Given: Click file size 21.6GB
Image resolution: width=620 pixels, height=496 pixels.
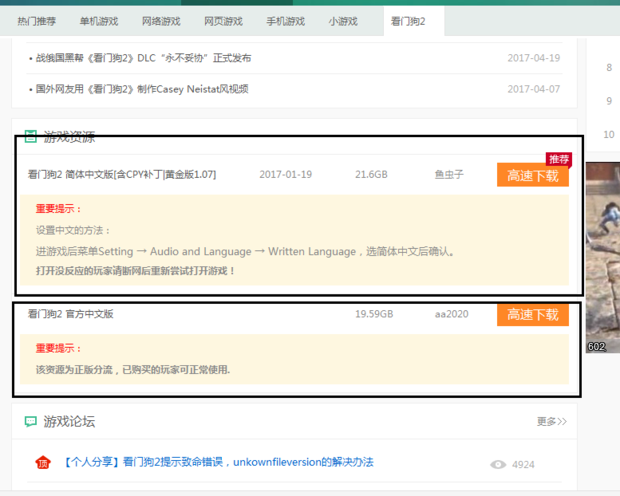Looking at the screenshot, I should (x=371, y=174).
